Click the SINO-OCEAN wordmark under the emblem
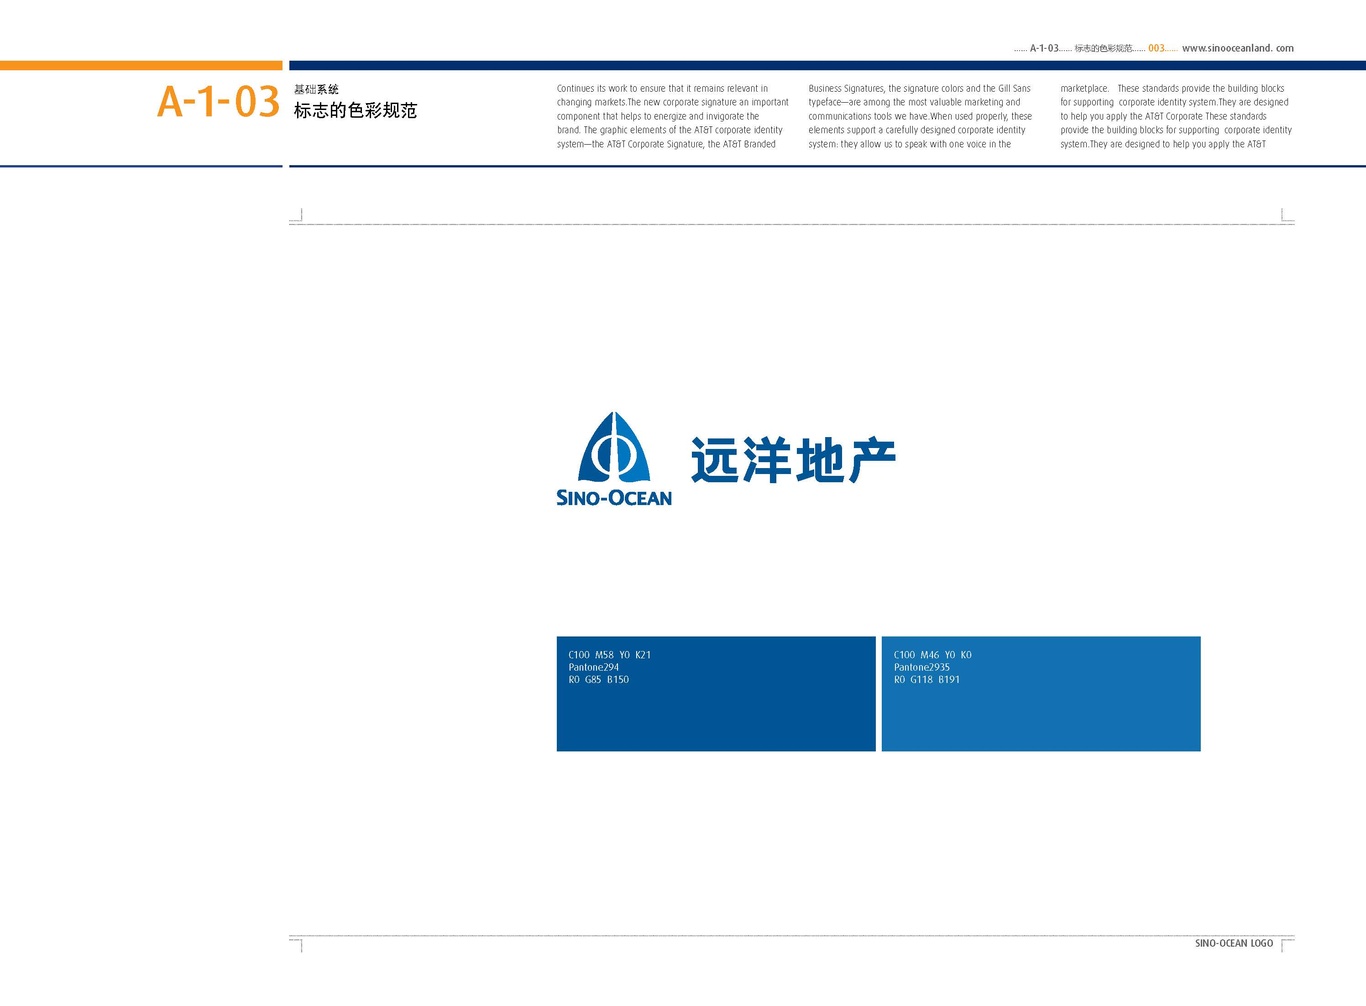Screen dimensions: 1366x1006 point(614,497)
